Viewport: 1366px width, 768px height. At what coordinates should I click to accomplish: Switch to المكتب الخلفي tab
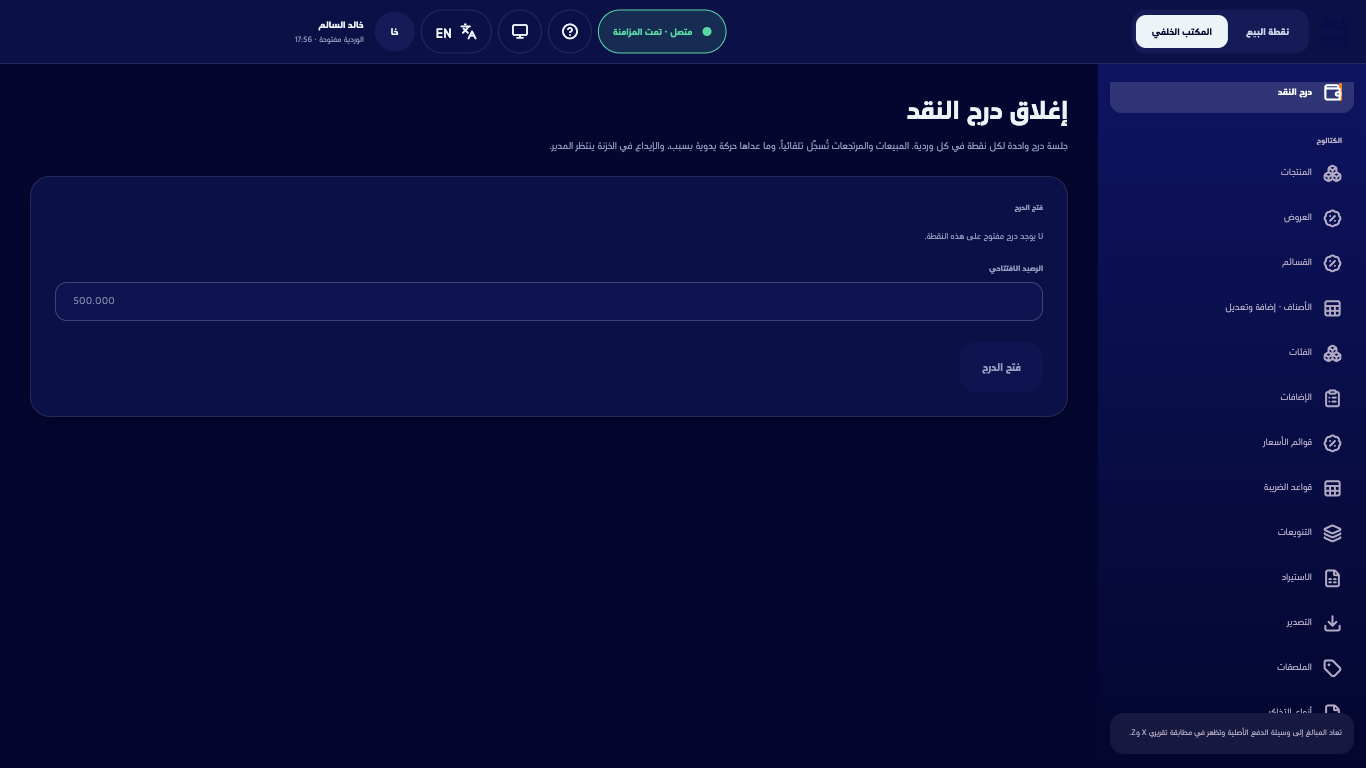coord(1181,32)
